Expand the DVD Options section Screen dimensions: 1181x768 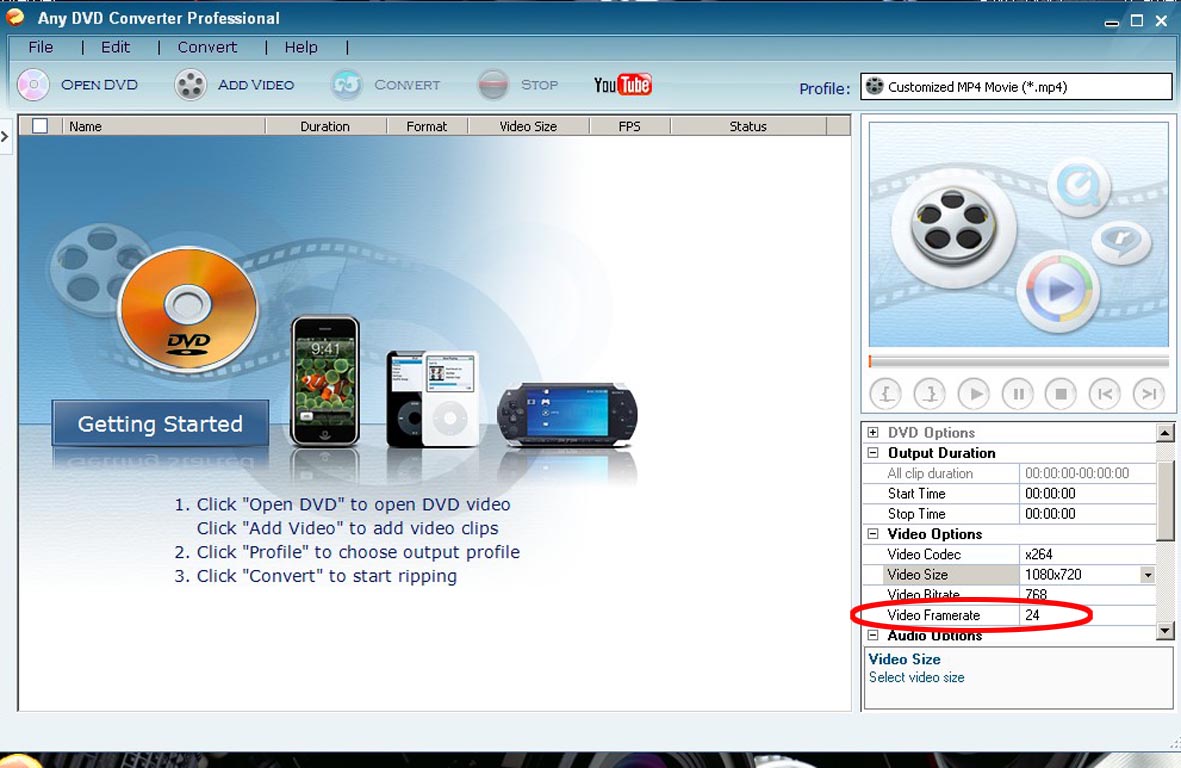(873, 433)
